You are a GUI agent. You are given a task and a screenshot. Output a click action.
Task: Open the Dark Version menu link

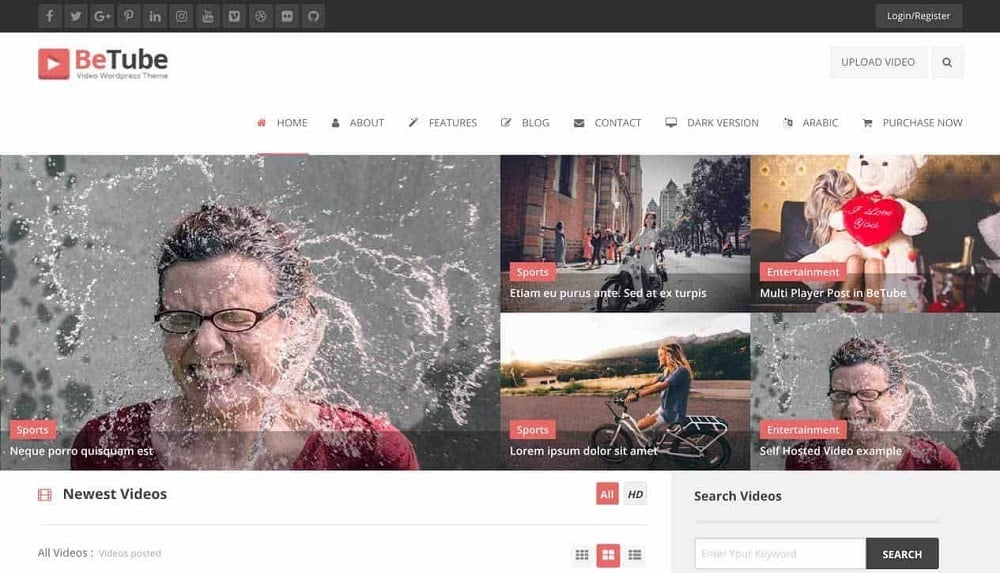point(712,123)
